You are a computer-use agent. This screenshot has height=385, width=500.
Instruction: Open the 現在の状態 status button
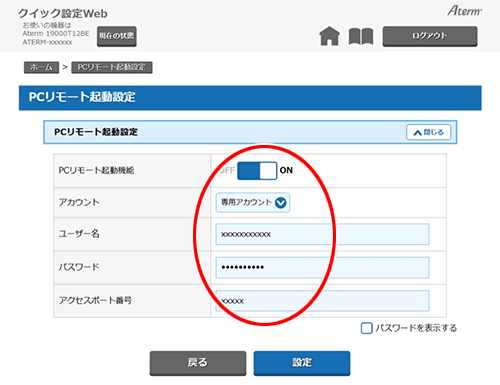117,36
